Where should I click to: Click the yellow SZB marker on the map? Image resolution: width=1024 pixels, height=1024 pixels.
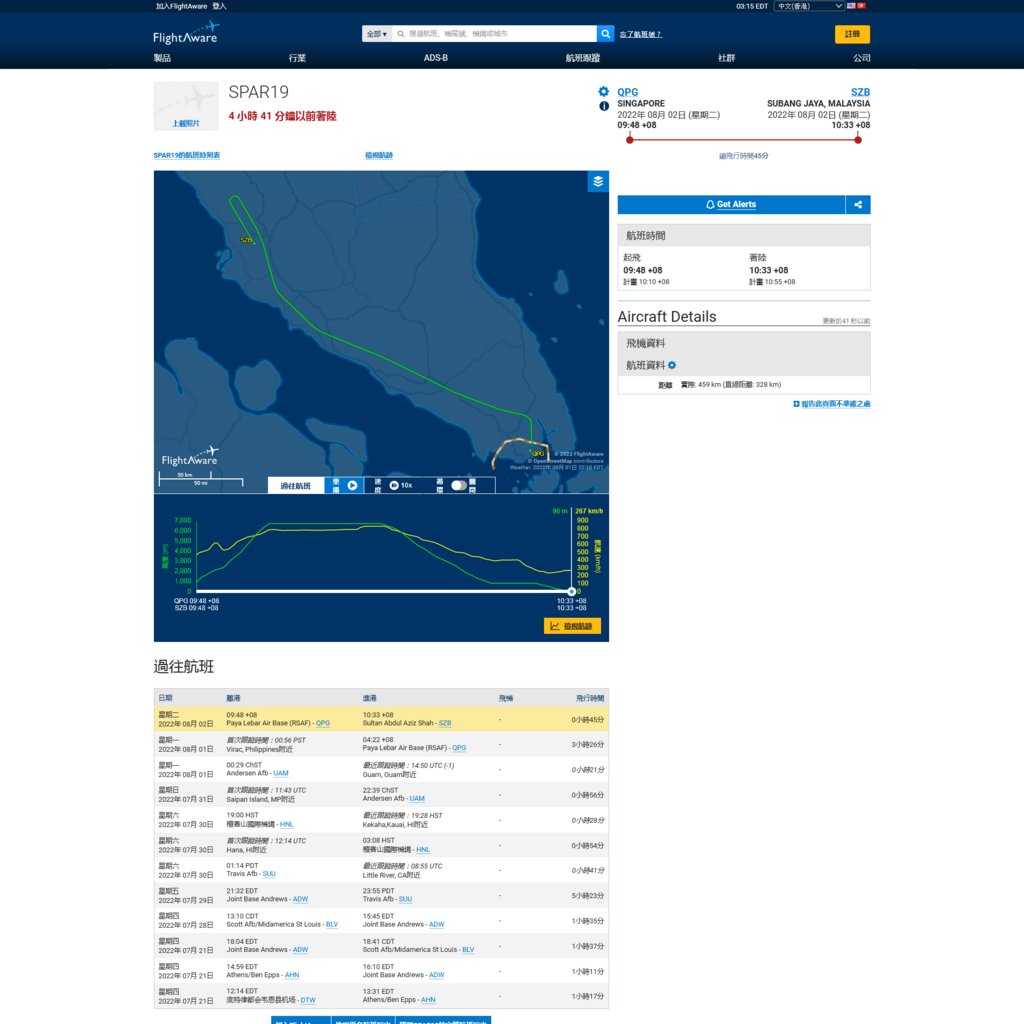pos(246,240)
